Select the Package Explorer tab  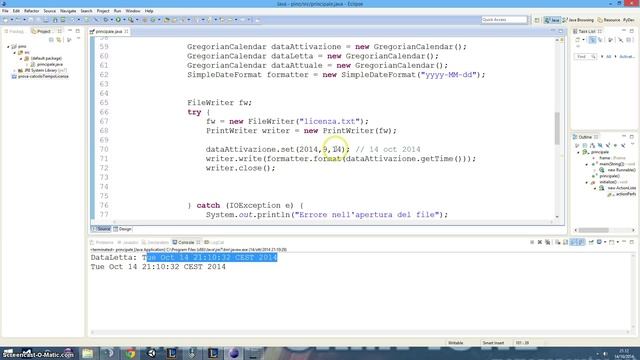[x=14, y=31]
